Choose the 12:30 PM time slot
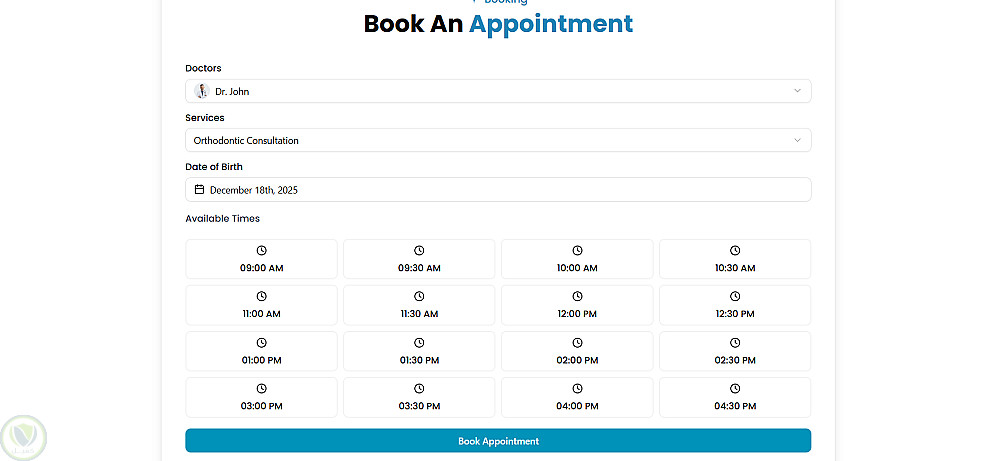 point(735,305)
